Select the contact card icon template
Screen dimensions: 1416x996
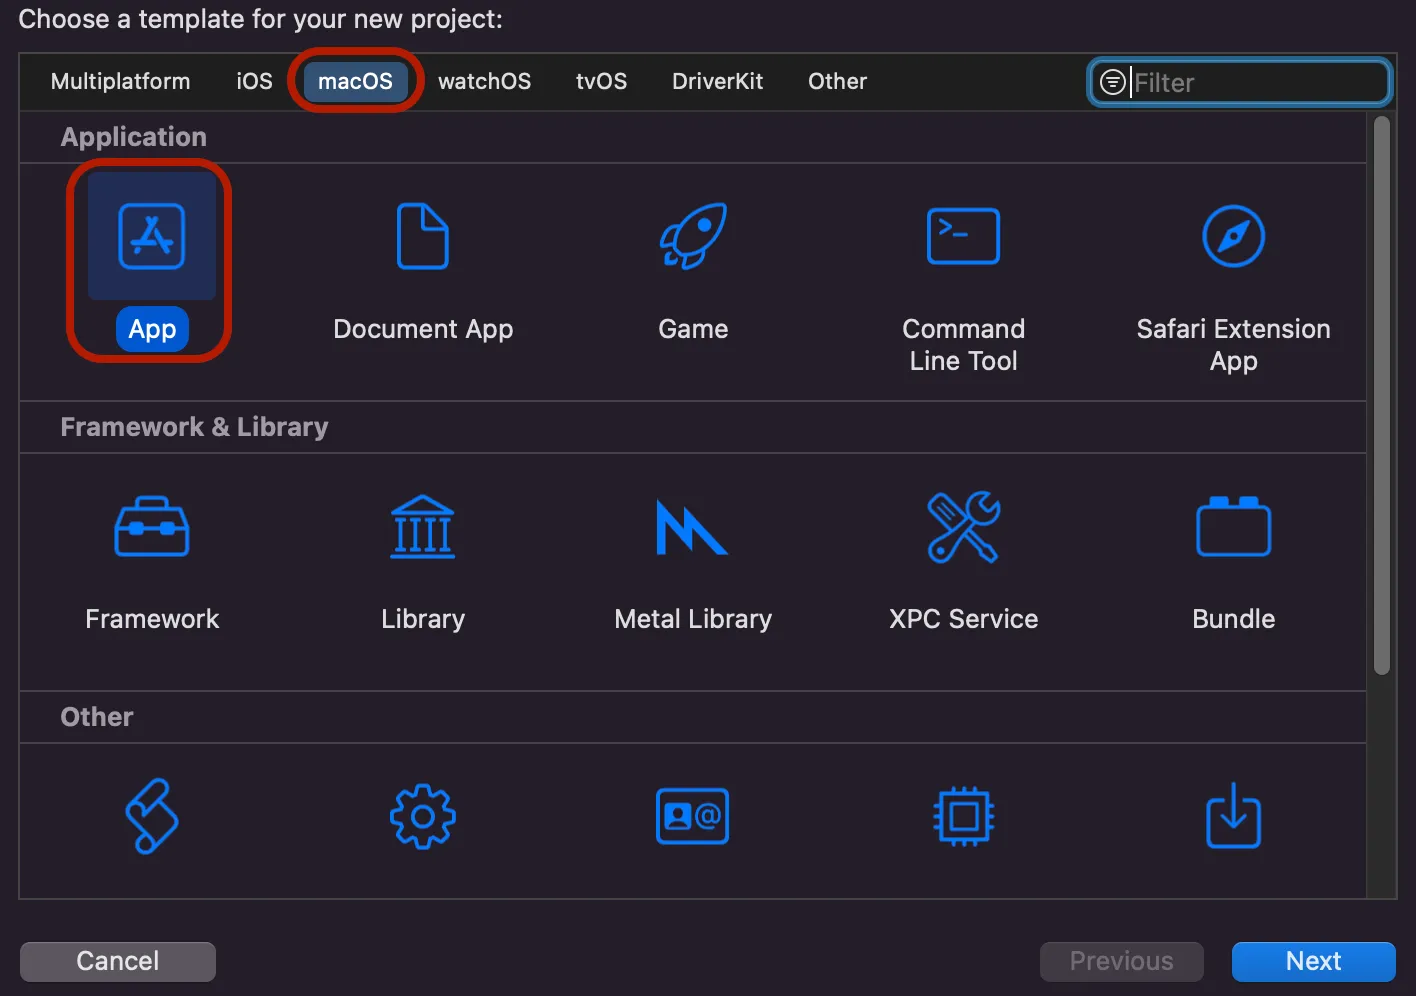693,817
